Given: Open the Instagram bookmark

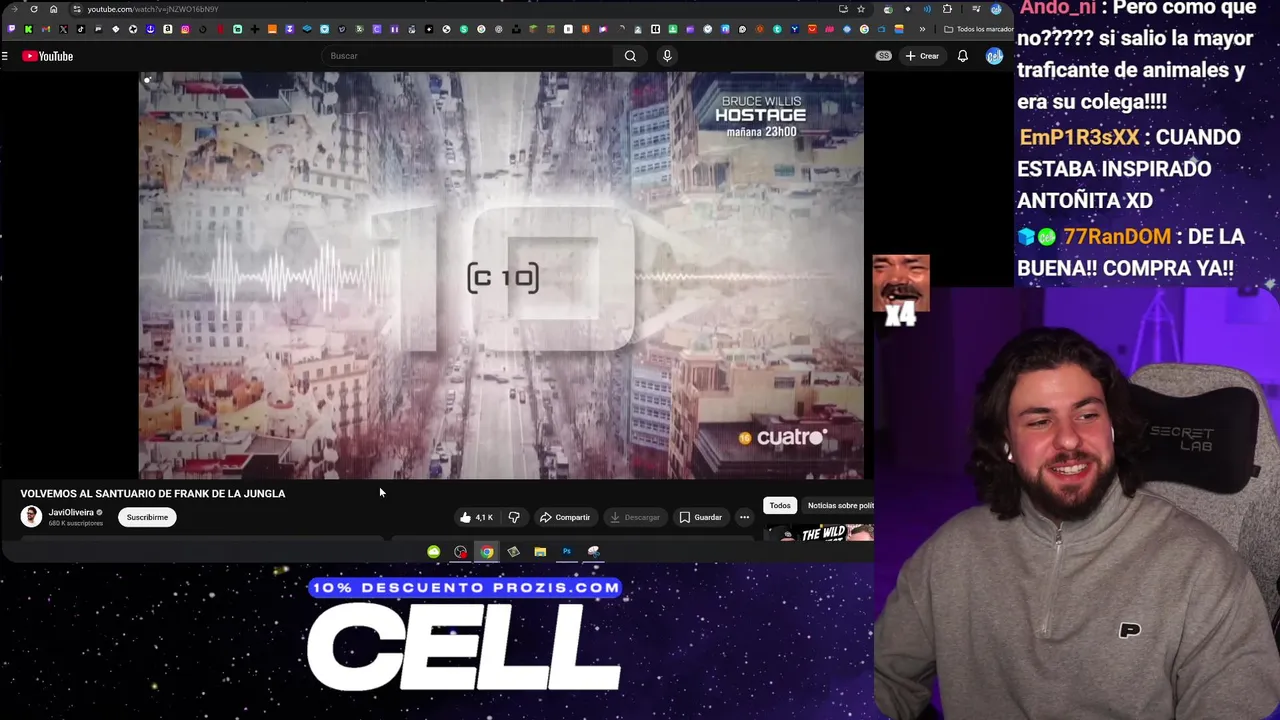Looking at the screenshot, I should [x=185, y=29].
